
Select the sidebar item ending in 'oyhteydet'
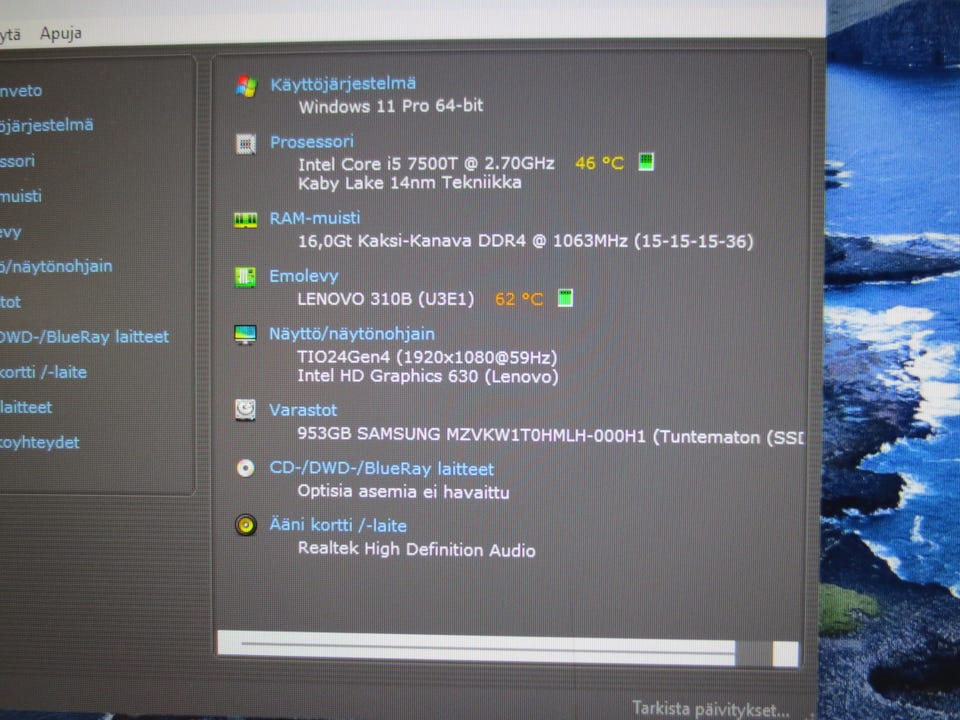click(40, 442)
